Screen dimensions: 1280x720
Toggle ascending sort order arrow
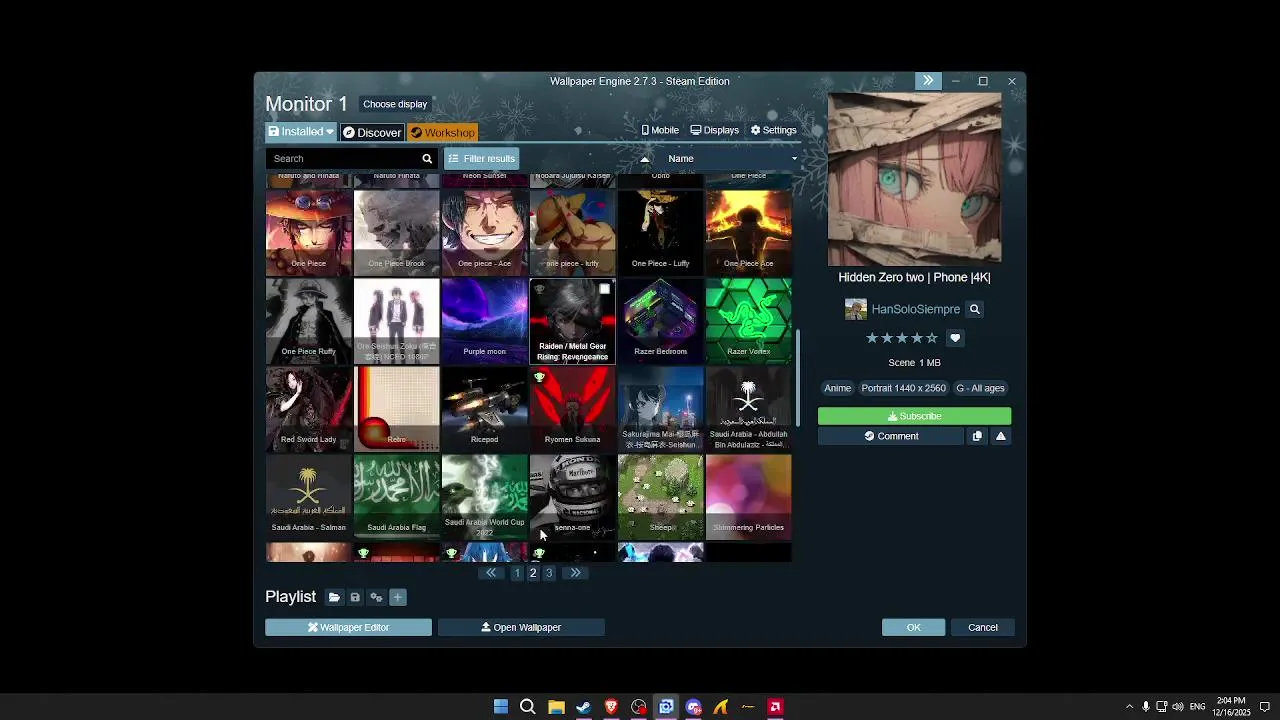pos(644,158)
